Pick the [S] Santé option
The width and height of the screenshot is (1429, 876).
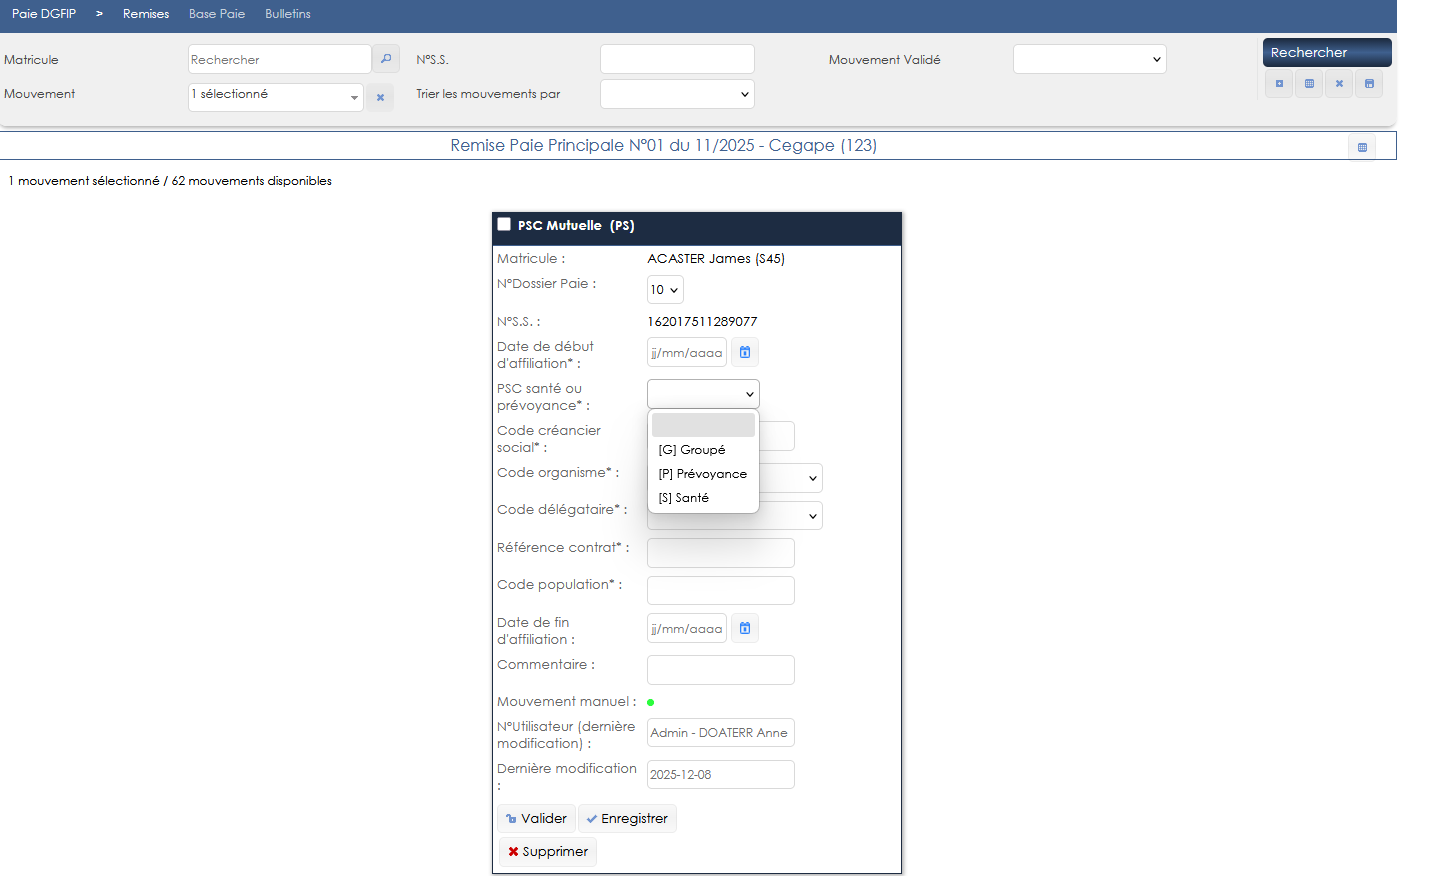[x=684, y=498]
